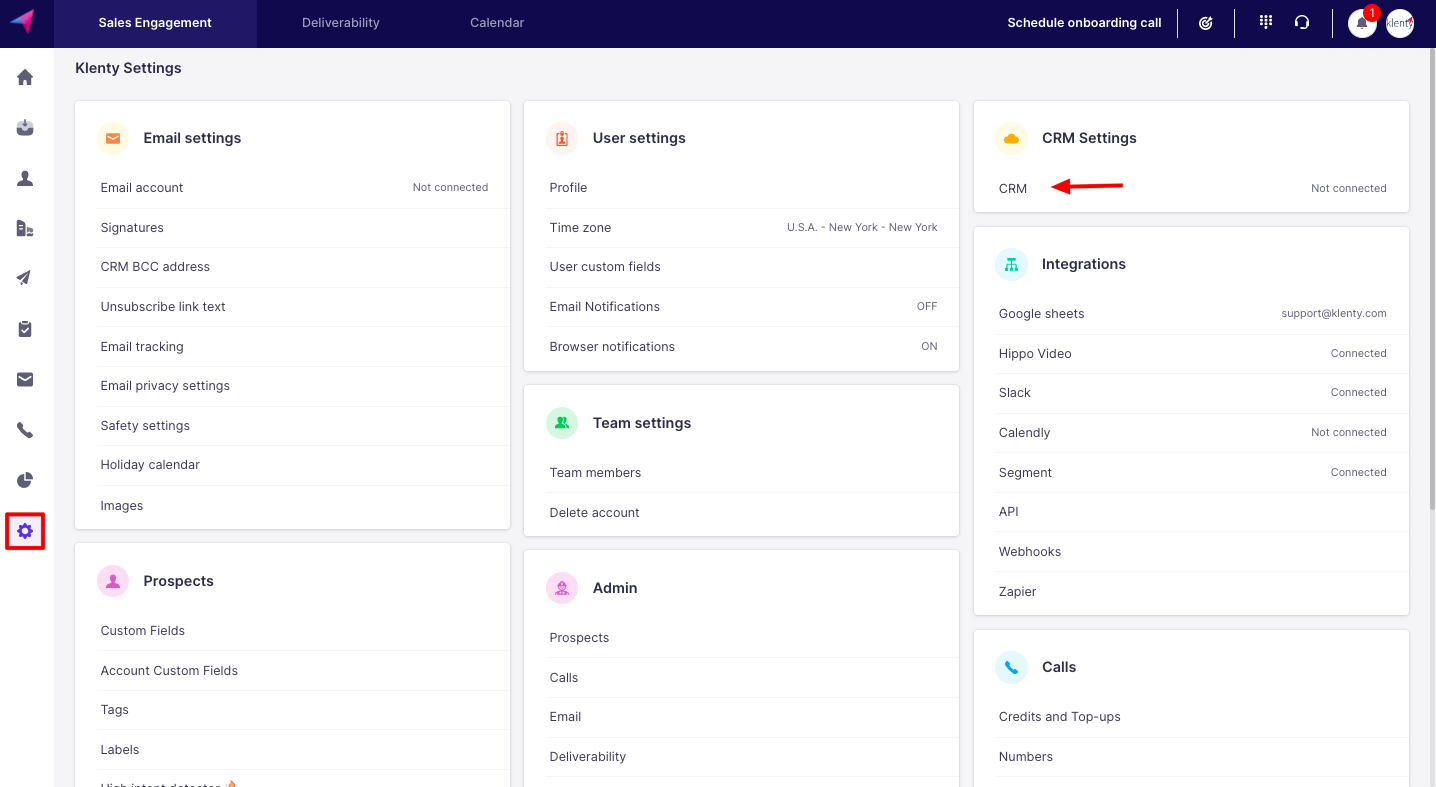Screen dimensions: 1436x787
Task: Open the Klenty profile avatar
Action: (x=1400, y=23)
